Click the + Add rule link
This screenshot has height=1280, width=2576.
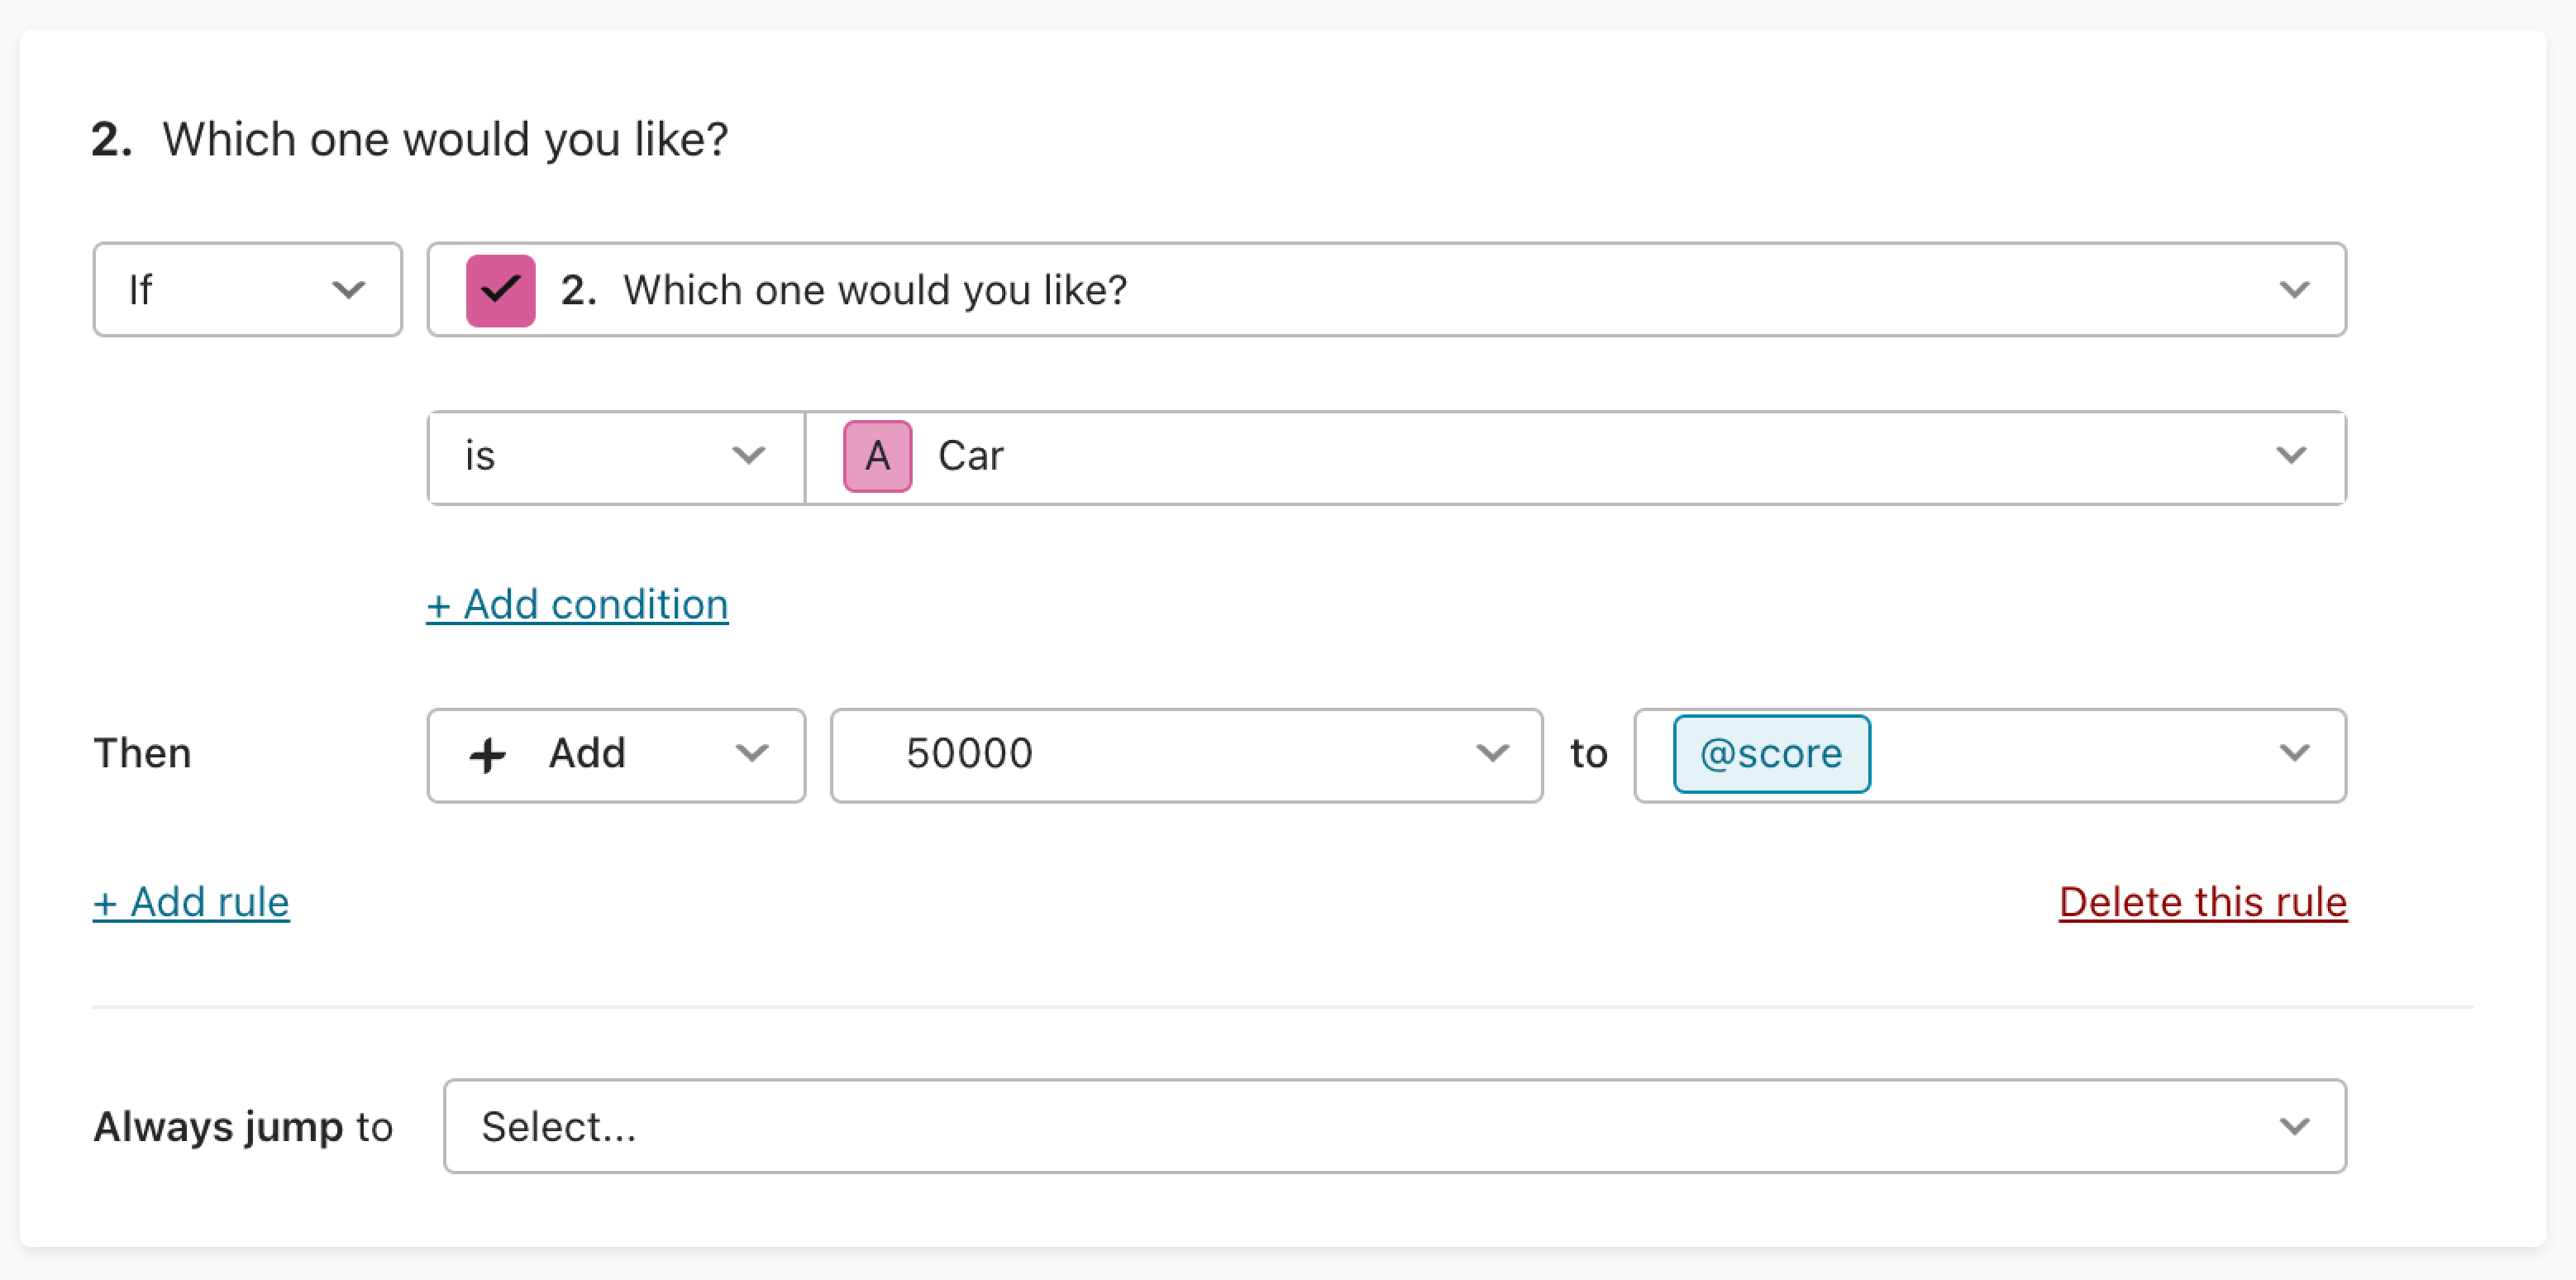pos(191,902)
